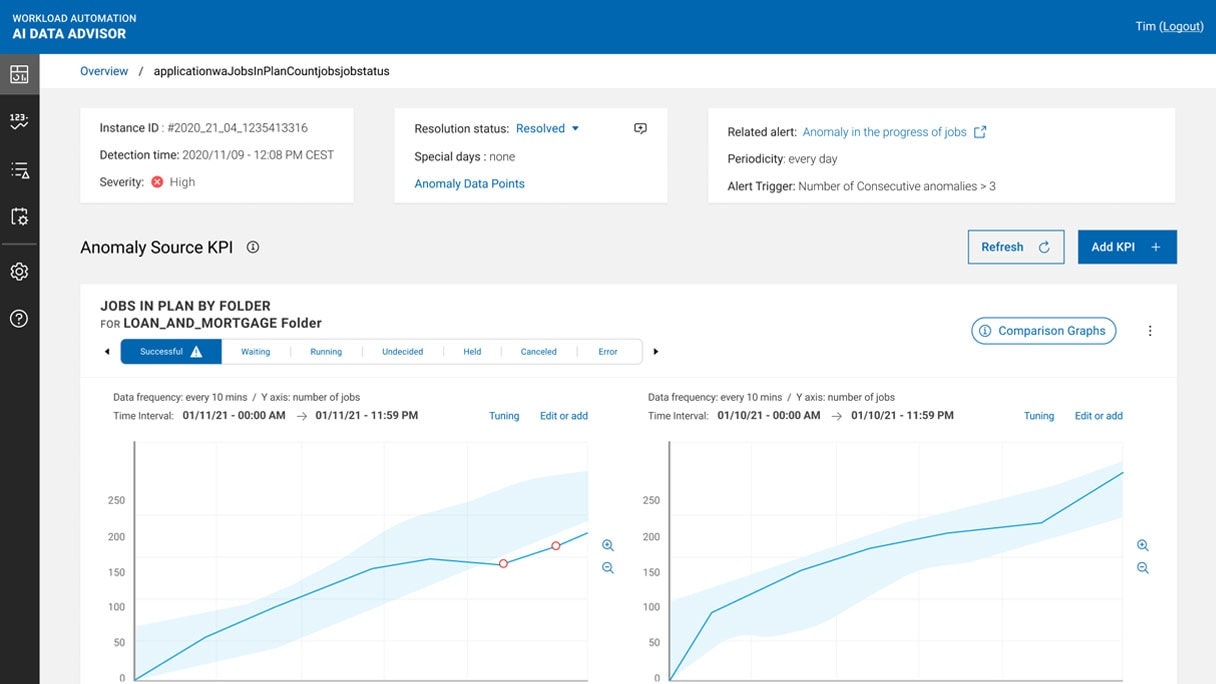
Task: Click the comment icon next to Resolution status
Action: [x=639, y=128]
